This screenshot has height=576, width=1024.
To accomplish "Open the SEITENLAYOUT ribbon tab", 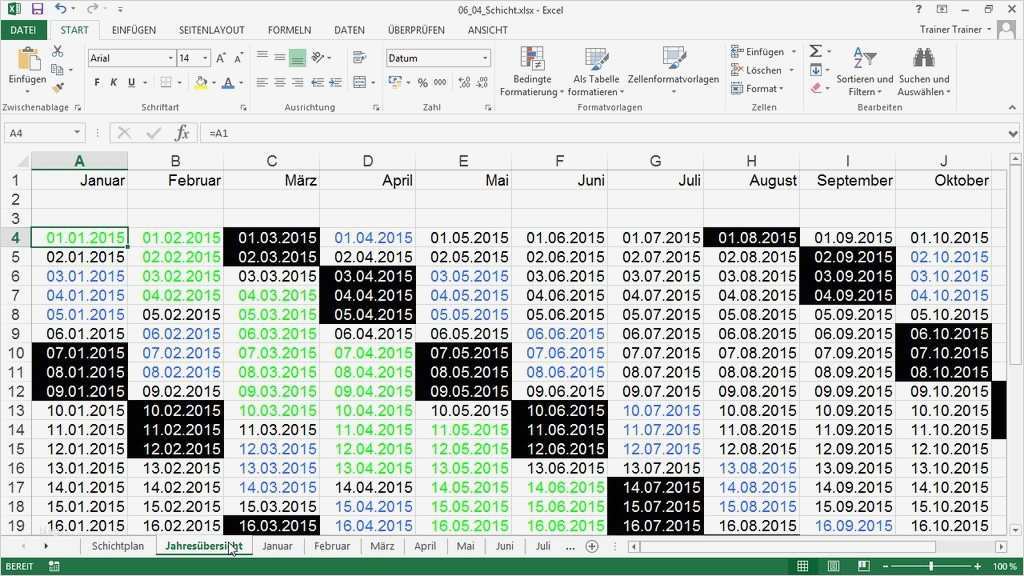I will click(x=212, y=30).
